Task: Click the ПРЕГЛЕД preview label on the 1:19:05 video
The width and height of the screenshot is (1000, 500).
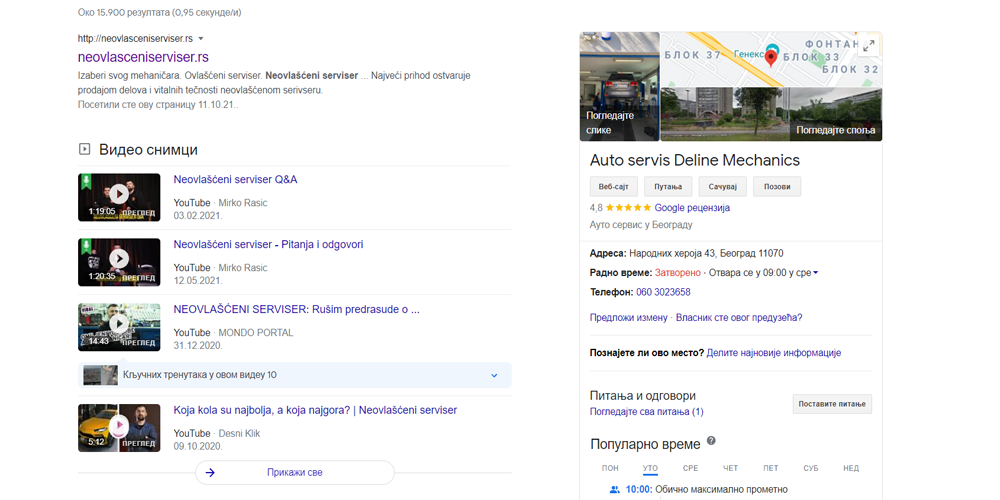Action: [x=138, y=212]
